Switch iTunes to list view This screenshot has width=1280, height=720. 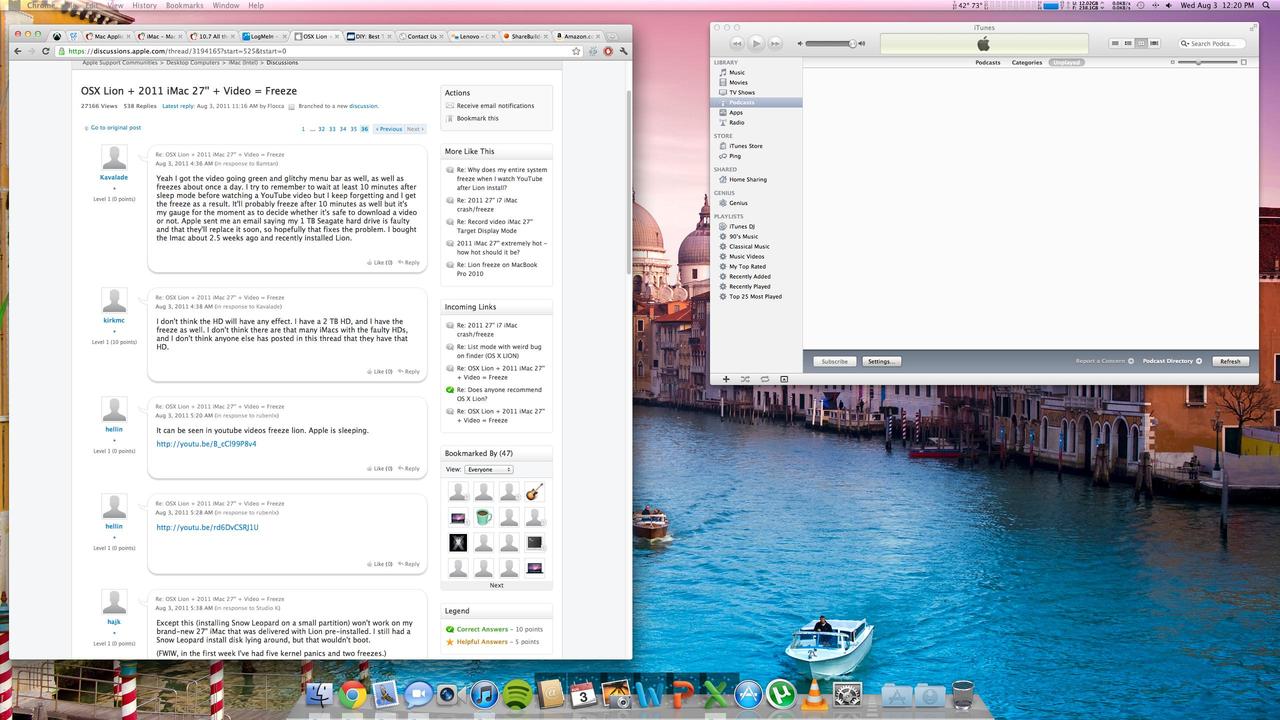pos(1116,43)
